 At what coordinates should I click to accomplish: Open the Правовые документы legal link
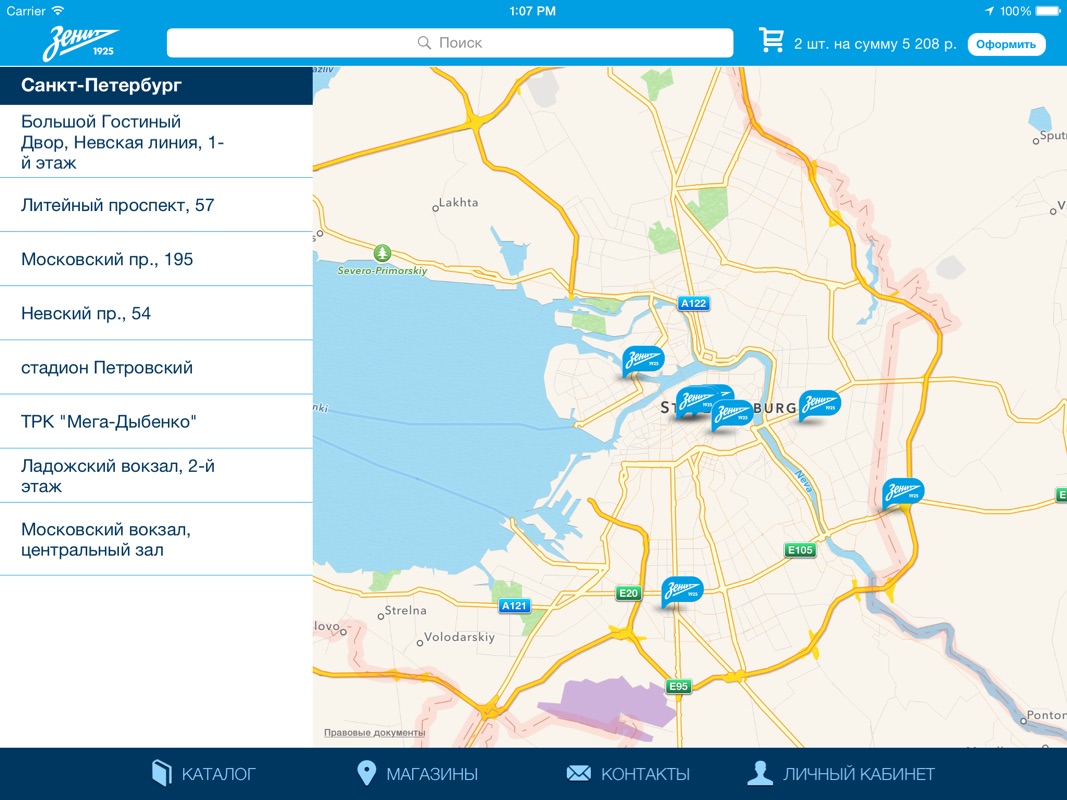coord(374,733)
